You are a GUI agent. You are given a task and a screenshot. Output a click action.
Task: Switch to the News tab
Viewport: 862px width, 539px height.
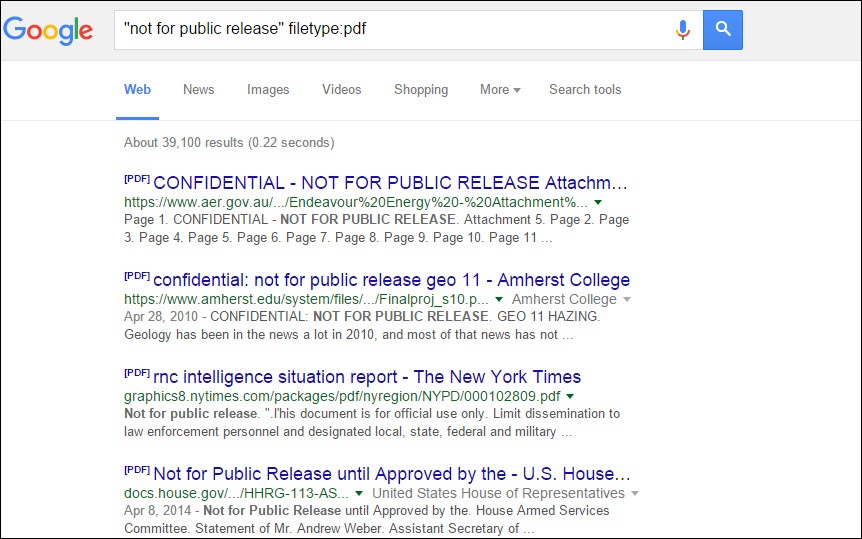pos(198,90)
